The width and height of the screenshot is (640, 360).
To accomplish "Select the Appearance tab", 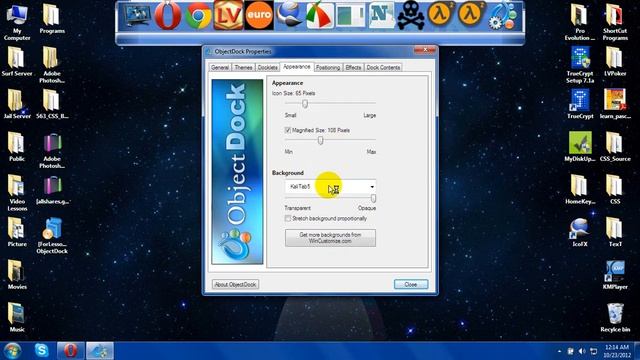I will click(297, 67).
